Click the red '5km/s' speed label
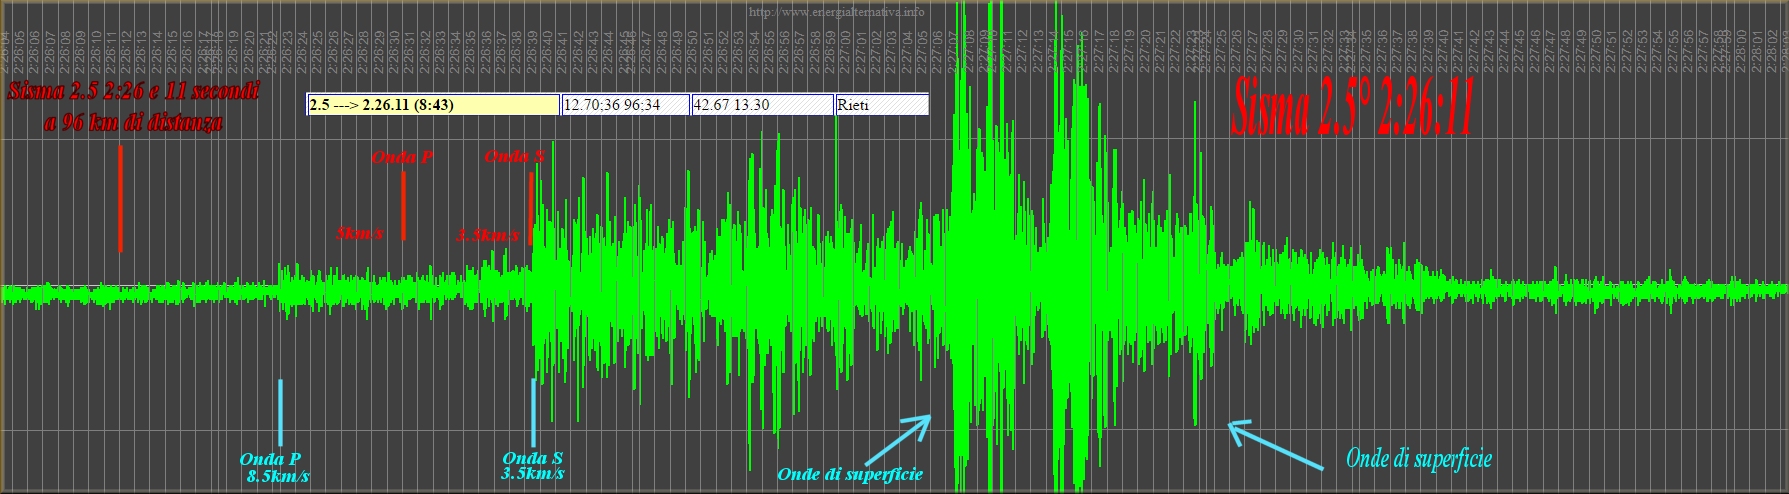This screenshot has height=494, width=1789. tap(359, 233)
